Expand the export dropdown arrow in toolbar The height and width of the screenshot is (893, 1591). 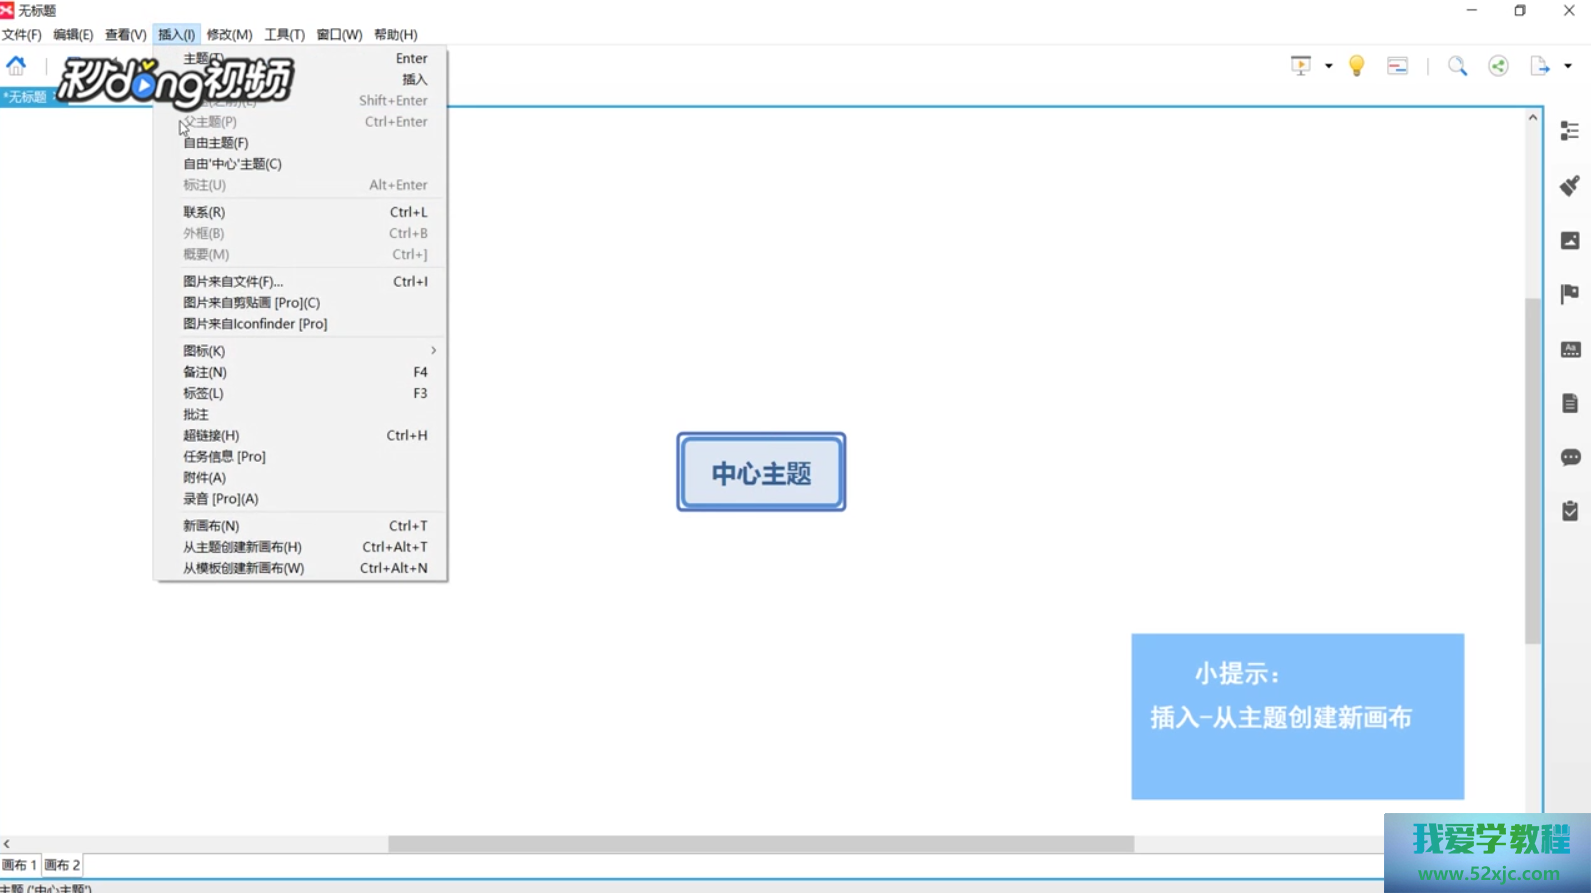click(x=1567, y=66)
